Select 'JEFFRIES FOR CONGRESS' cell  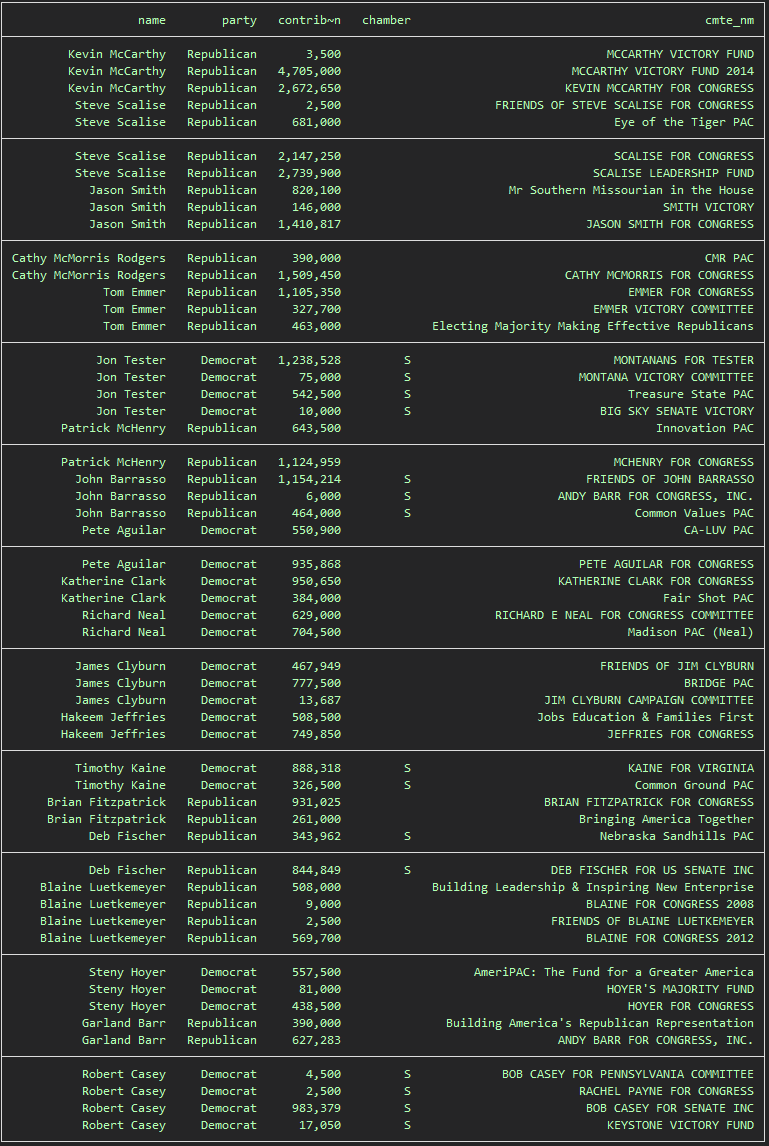pyautogui.click(x=681, y=734)
